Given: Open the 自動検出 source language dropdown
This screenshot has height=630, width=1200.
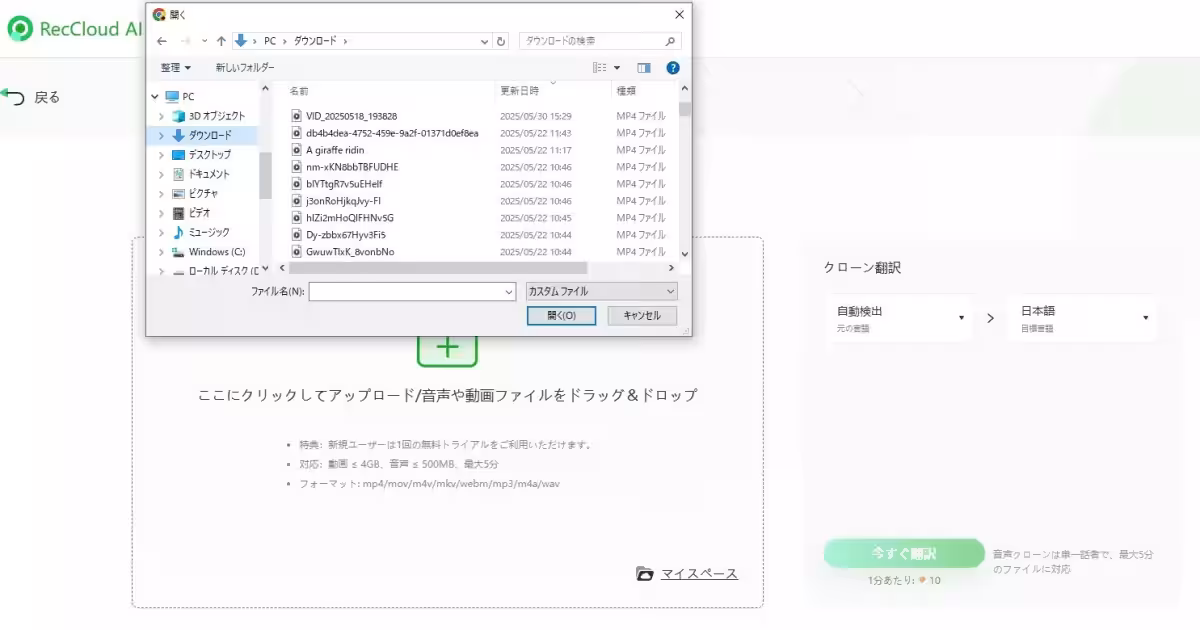Looking at the screenshot, I should [x=898, y=317].
